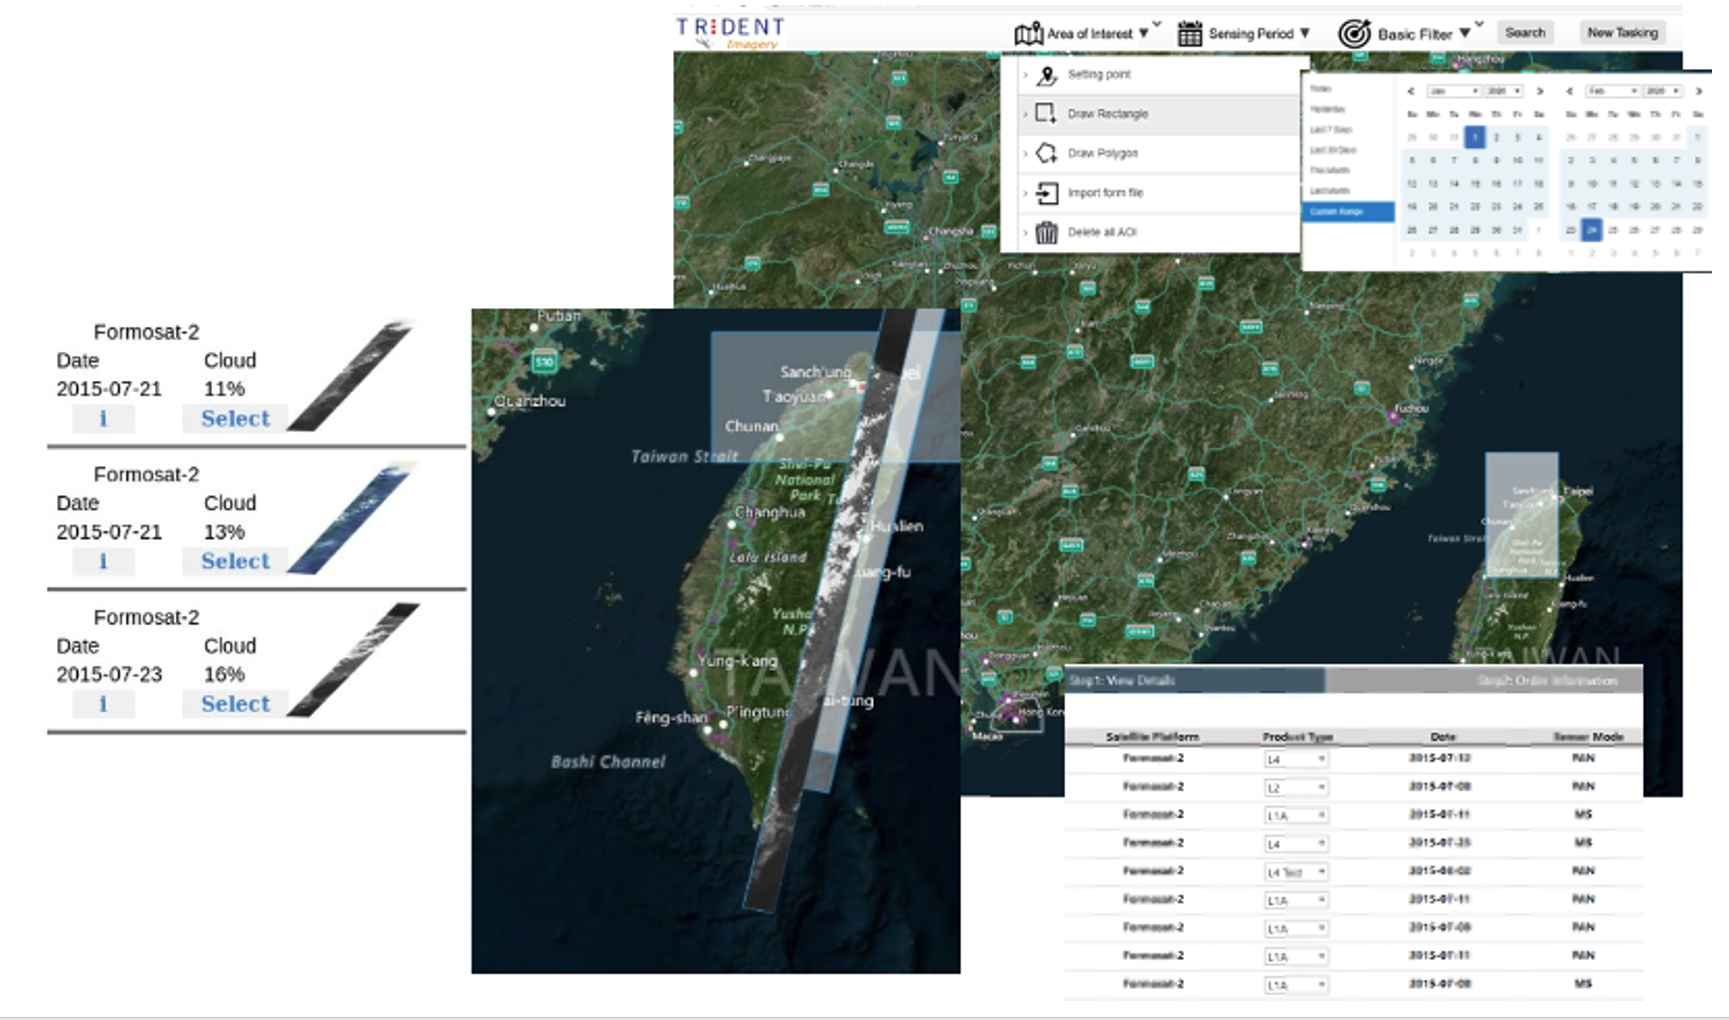The image size is (1729, 1020).
Task: Choose Custom Range in the date presets list
Action: click(1347, 212)
